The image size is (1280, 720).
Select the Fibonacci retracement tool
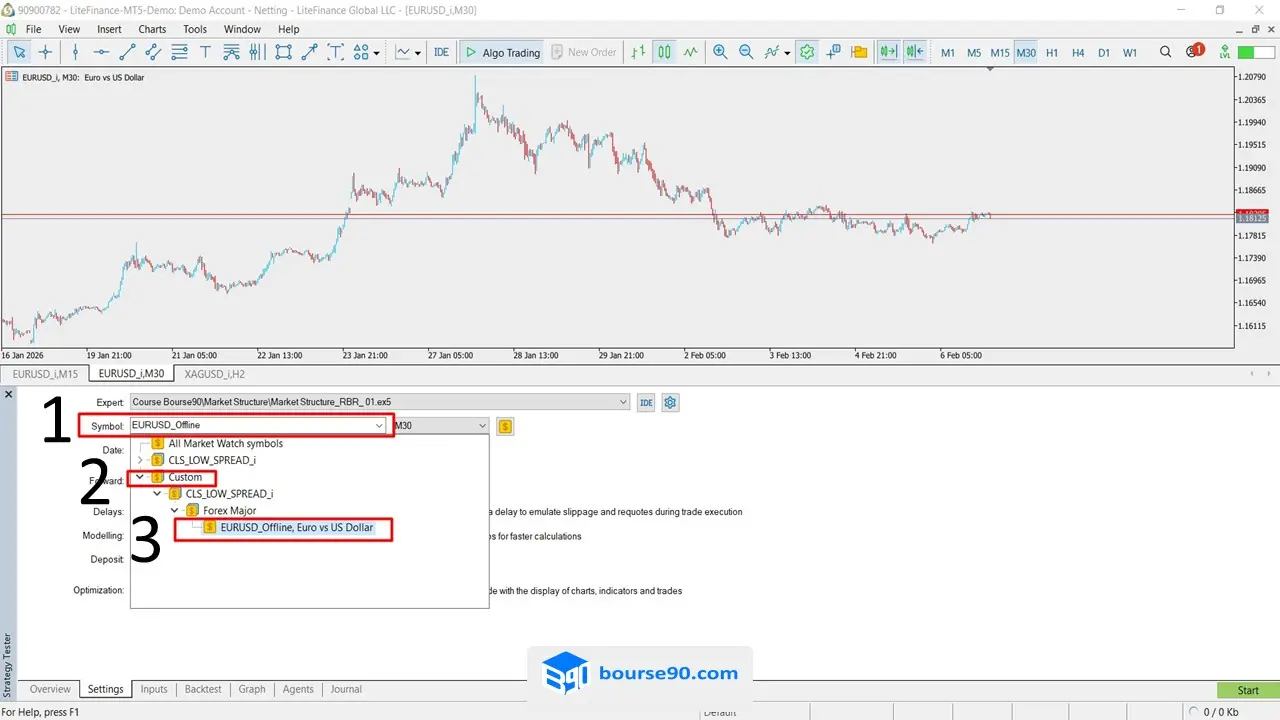coord(179,52)
